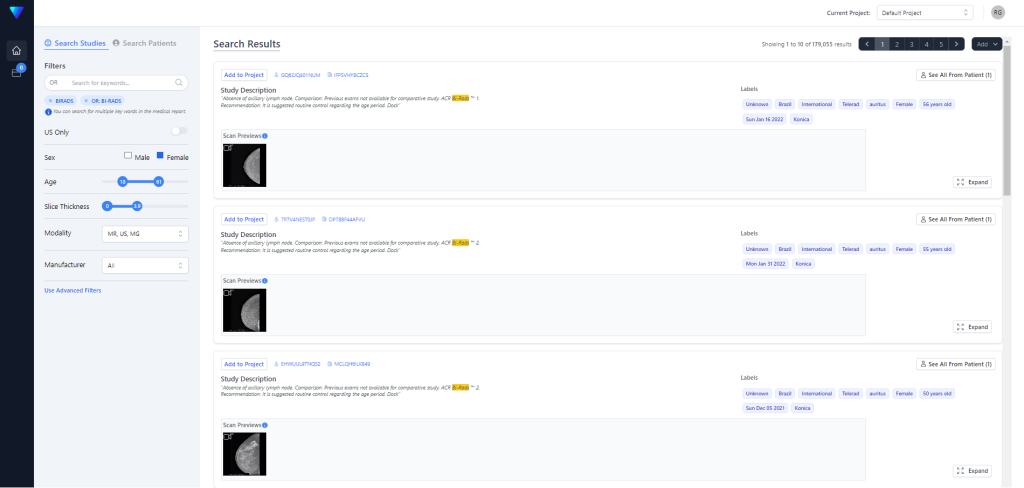1024x488 pixels.
Task: Remove the OR: BI-RADS keyword tag
Action: pyautogui.click(x=86, y=101)
